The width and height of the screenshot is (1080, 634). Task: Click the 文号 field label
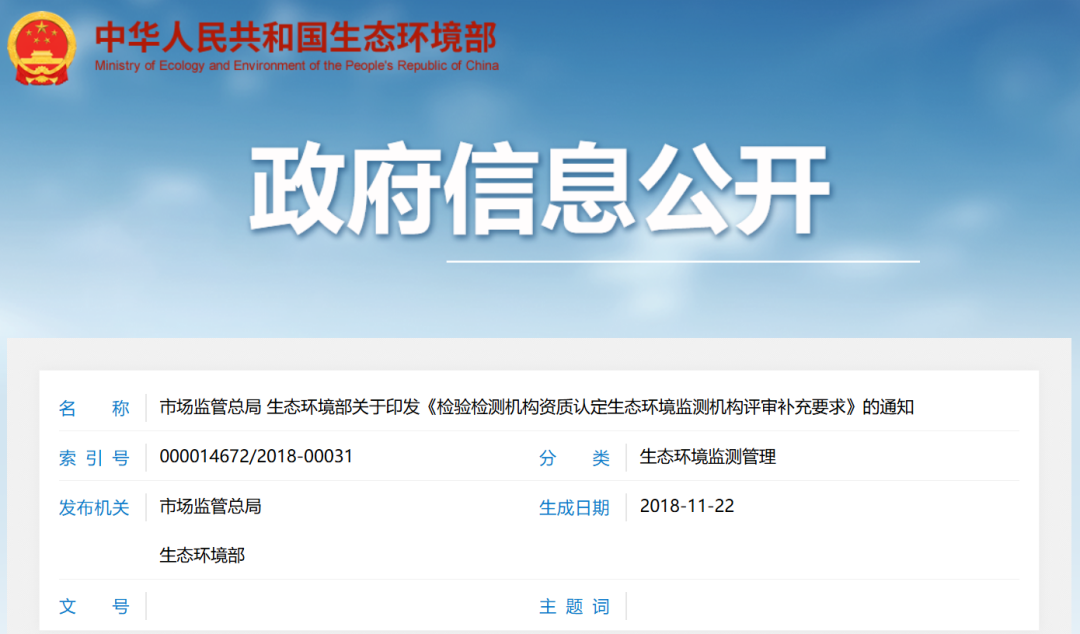94,607
